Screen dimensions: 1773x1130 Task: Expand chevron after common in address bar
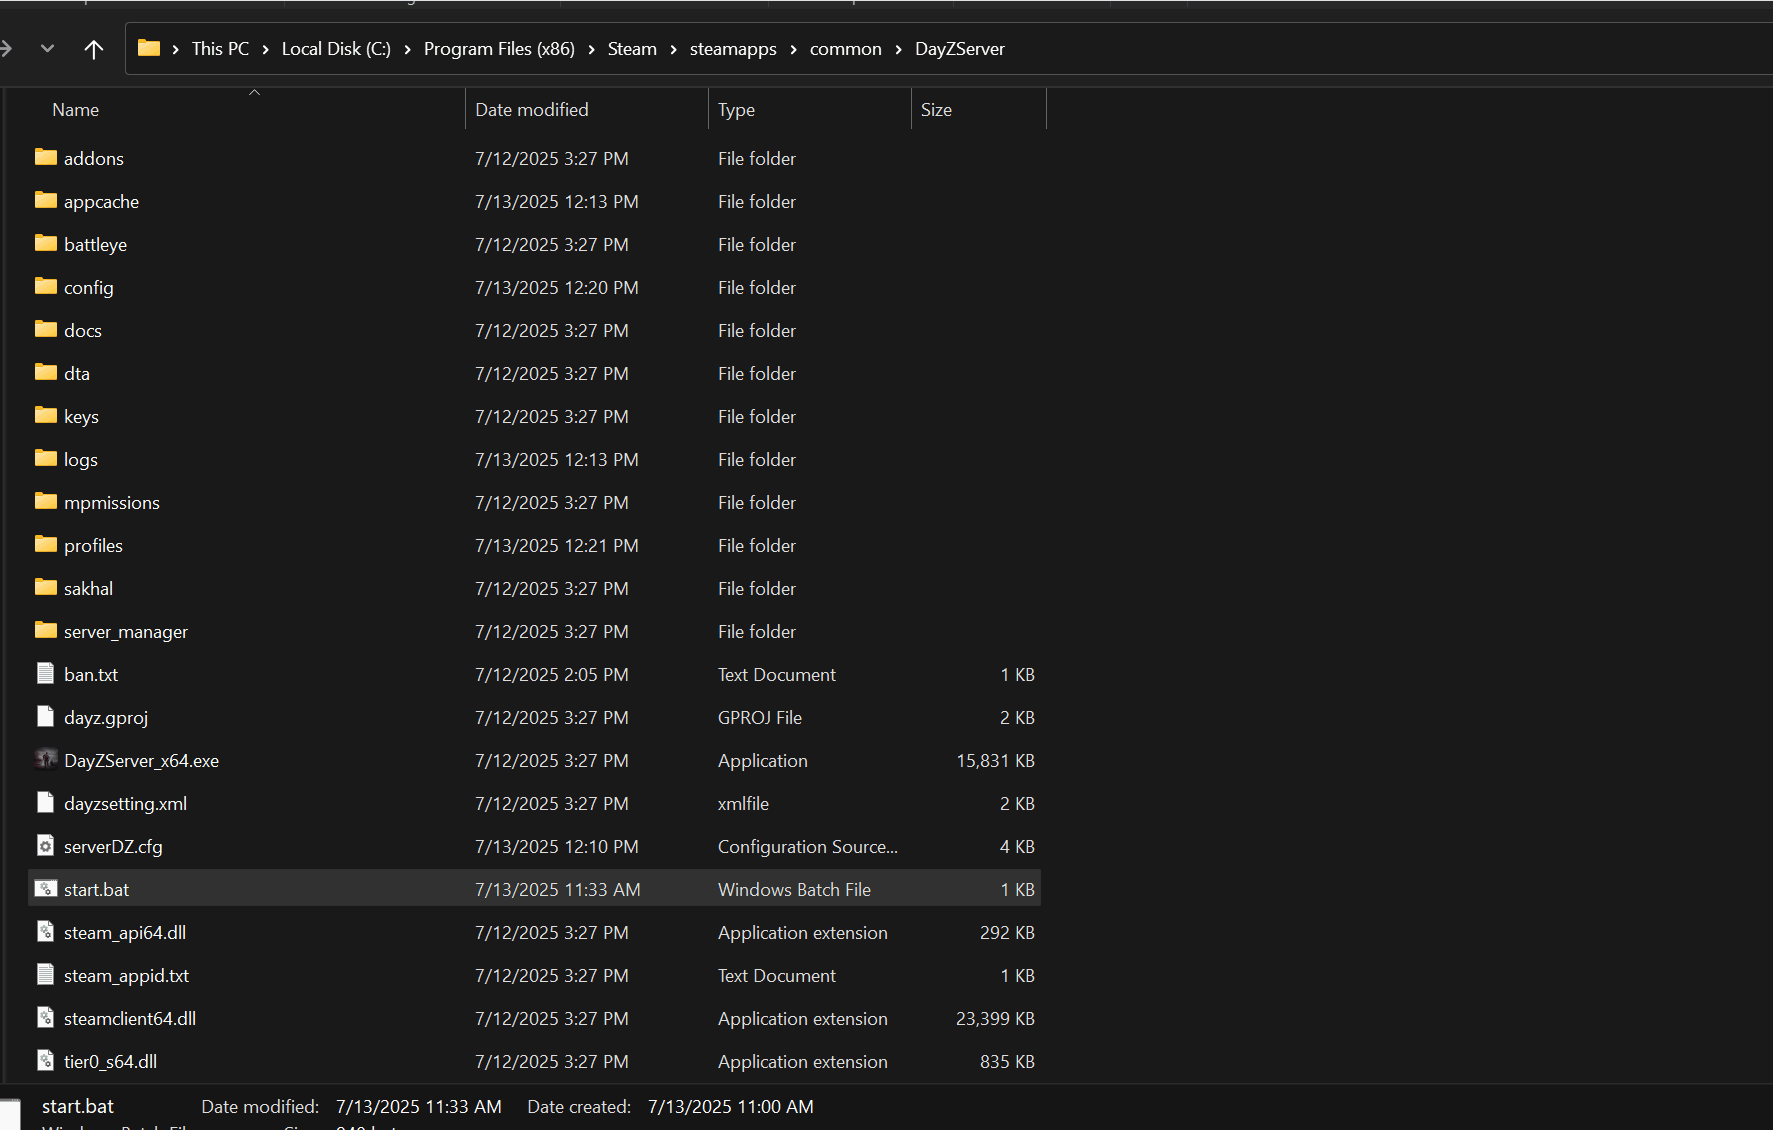[898, 49]
